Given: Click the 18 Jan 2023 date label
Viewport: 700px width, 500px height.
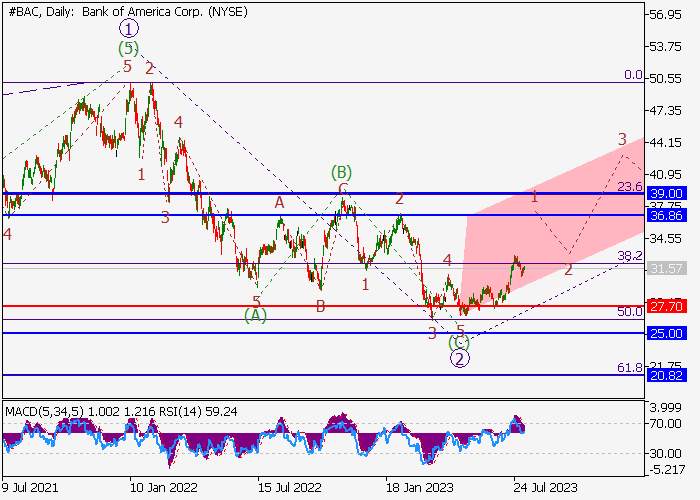Looking at the screenshot, I should (420, 487).
